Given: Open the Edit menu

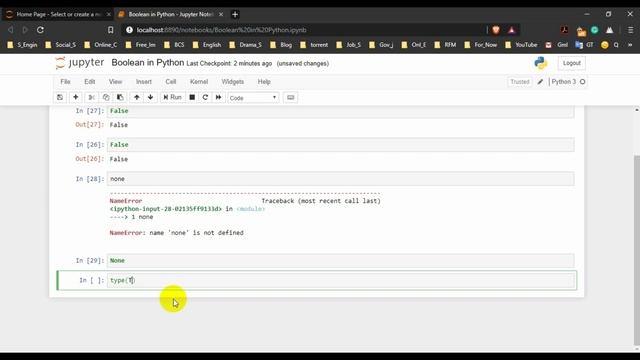Looking at the screenshot, I should [x=90, y=82].
